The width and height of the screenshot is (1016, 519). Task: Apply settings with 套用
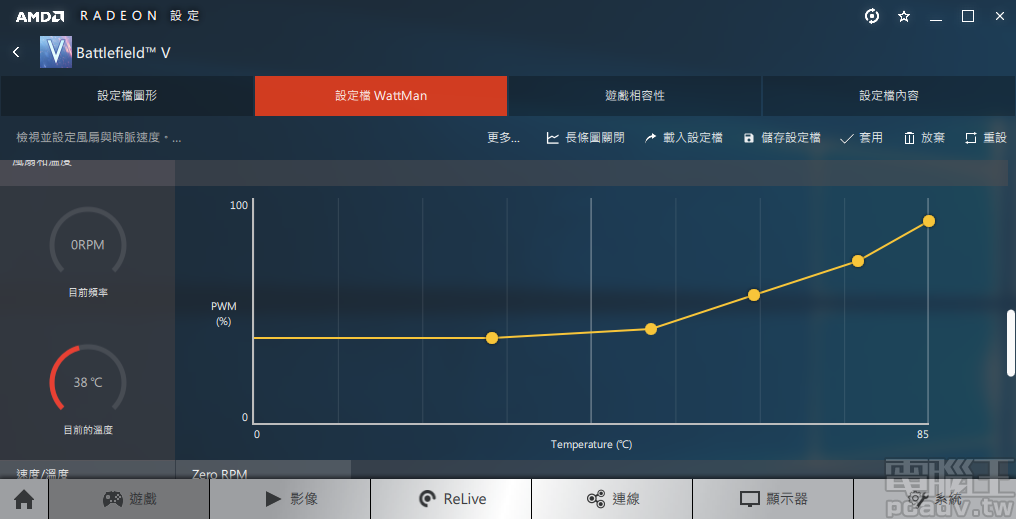click(x=861, y=138)
